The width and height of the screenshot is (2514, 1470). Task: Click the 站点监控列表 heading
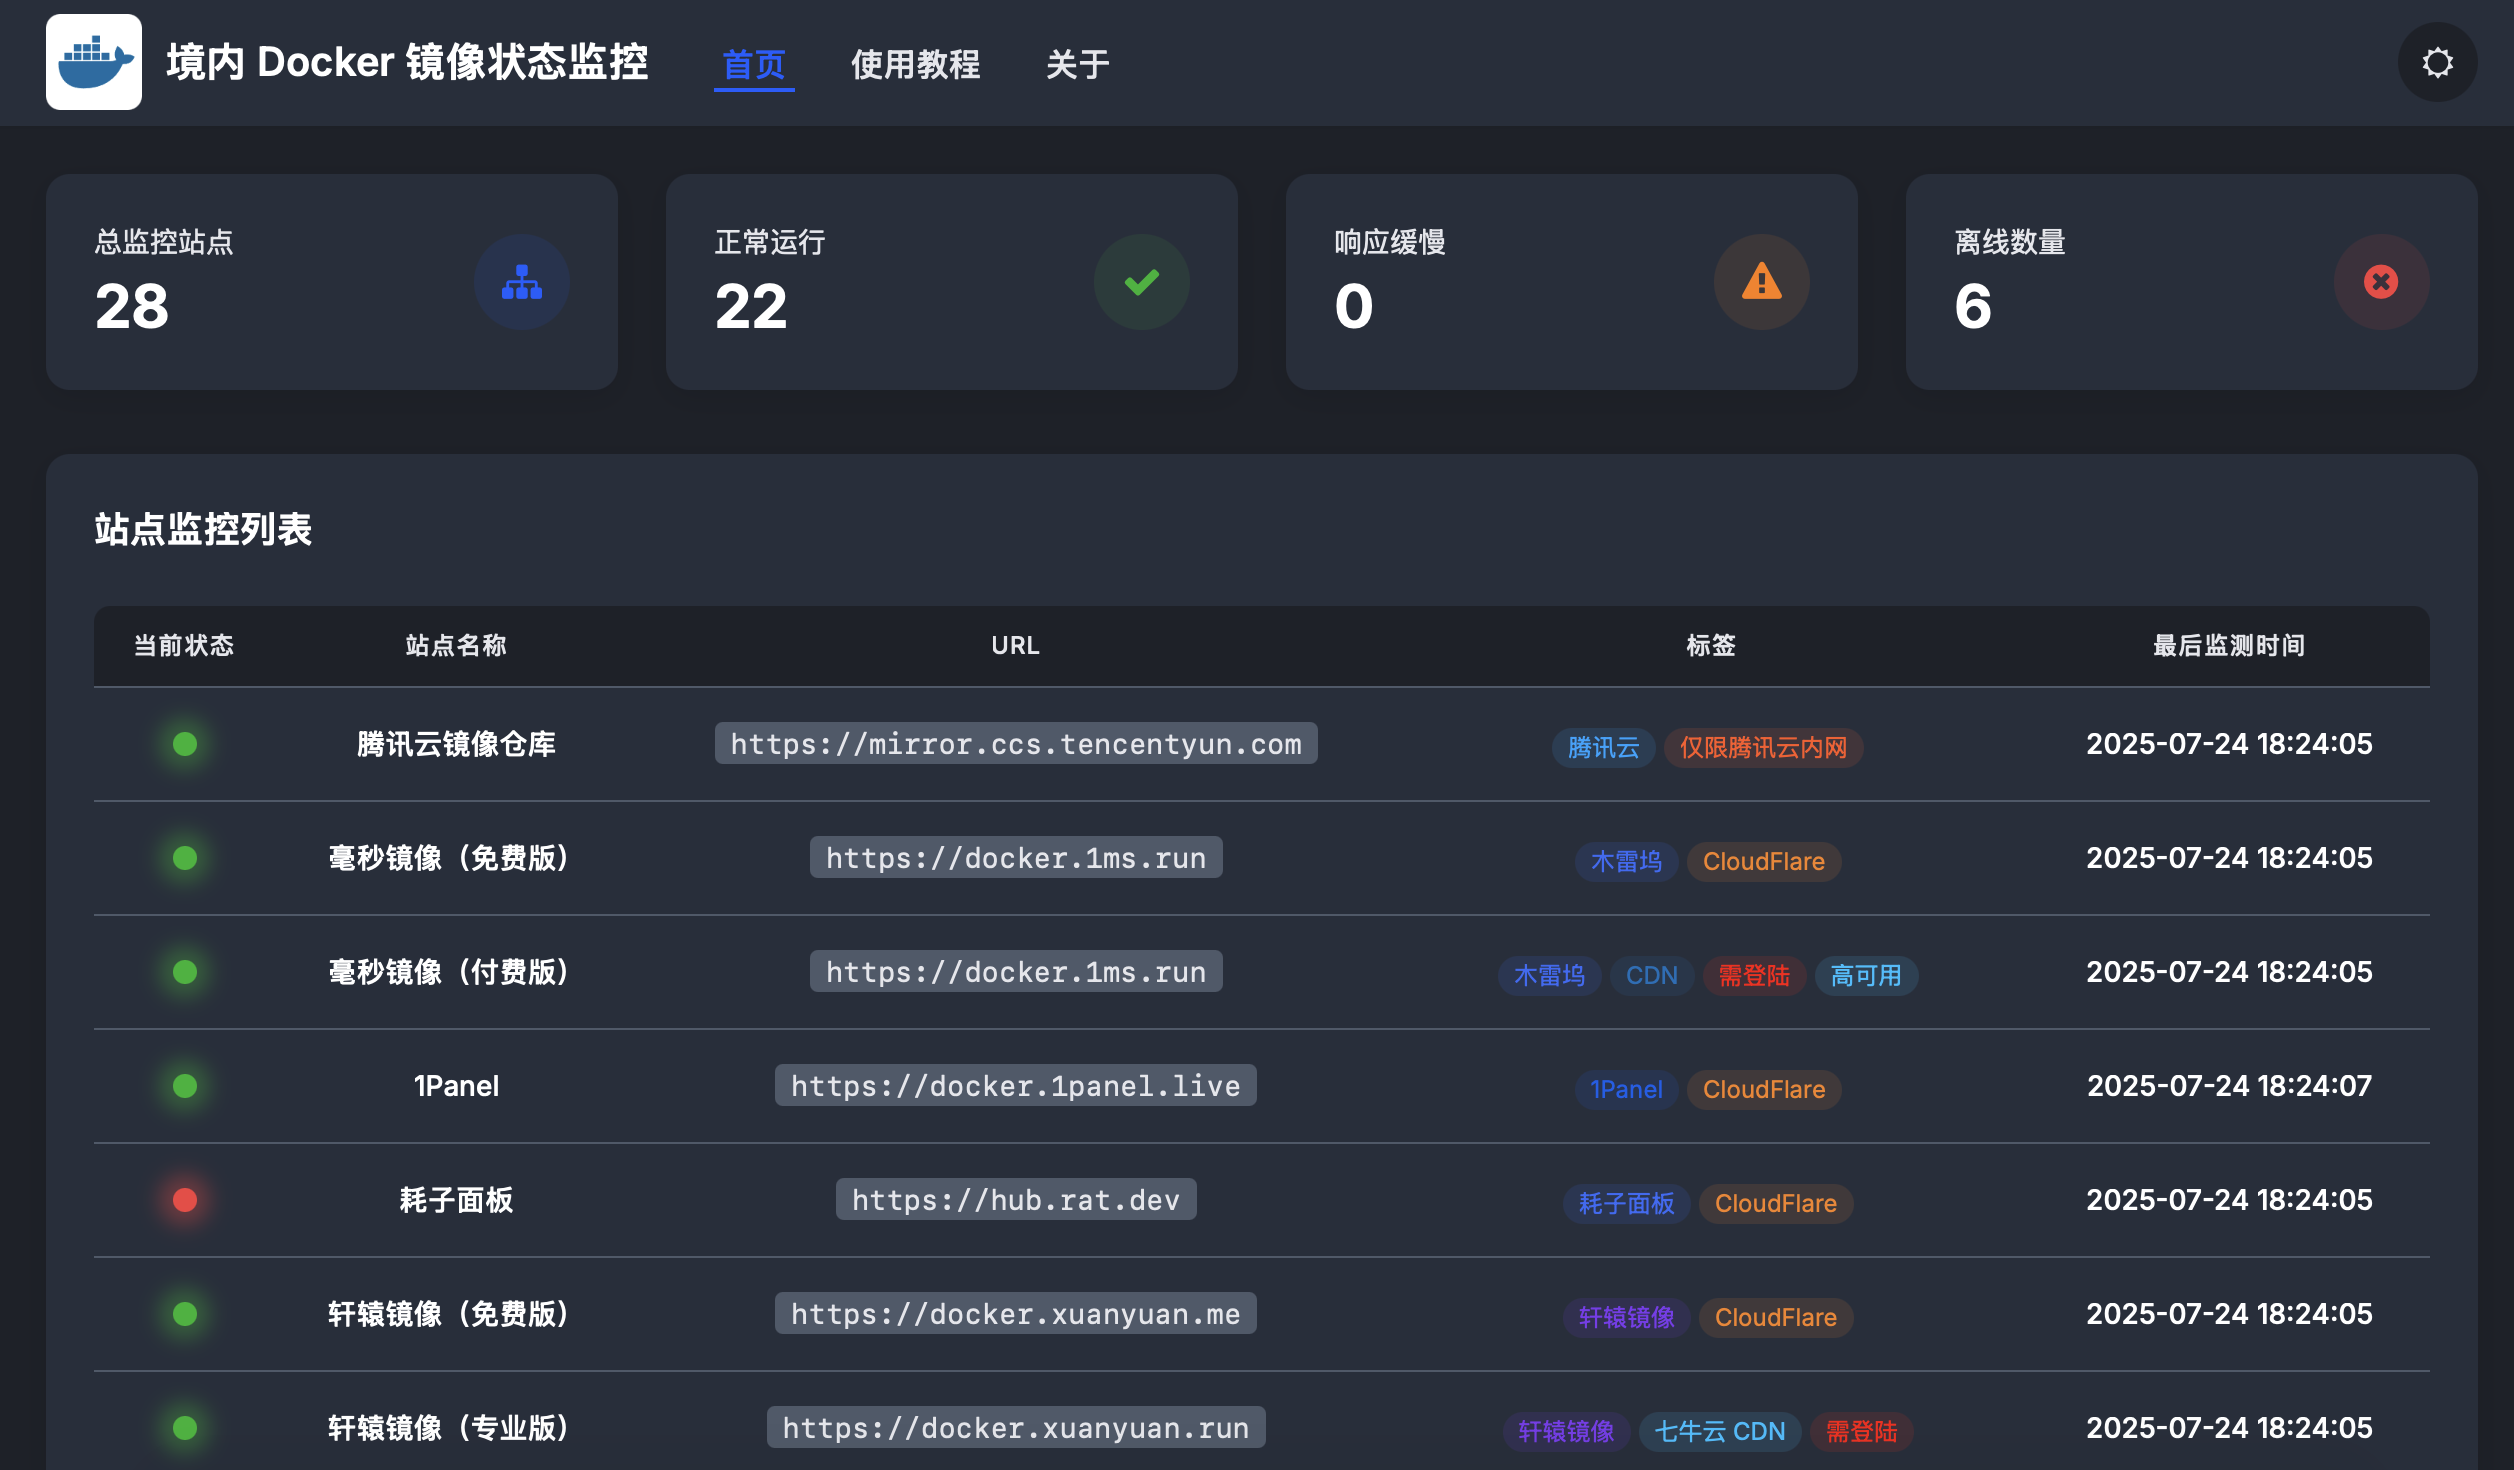click(x=204, y=530)
